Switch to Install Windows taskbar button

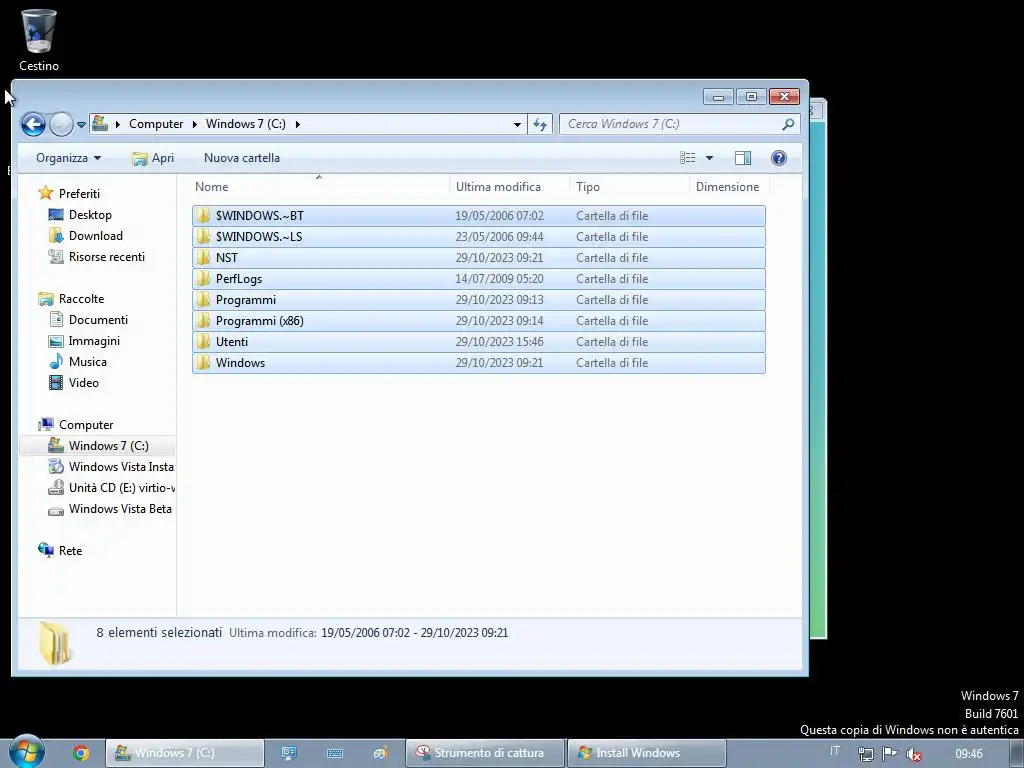(647, 753)
